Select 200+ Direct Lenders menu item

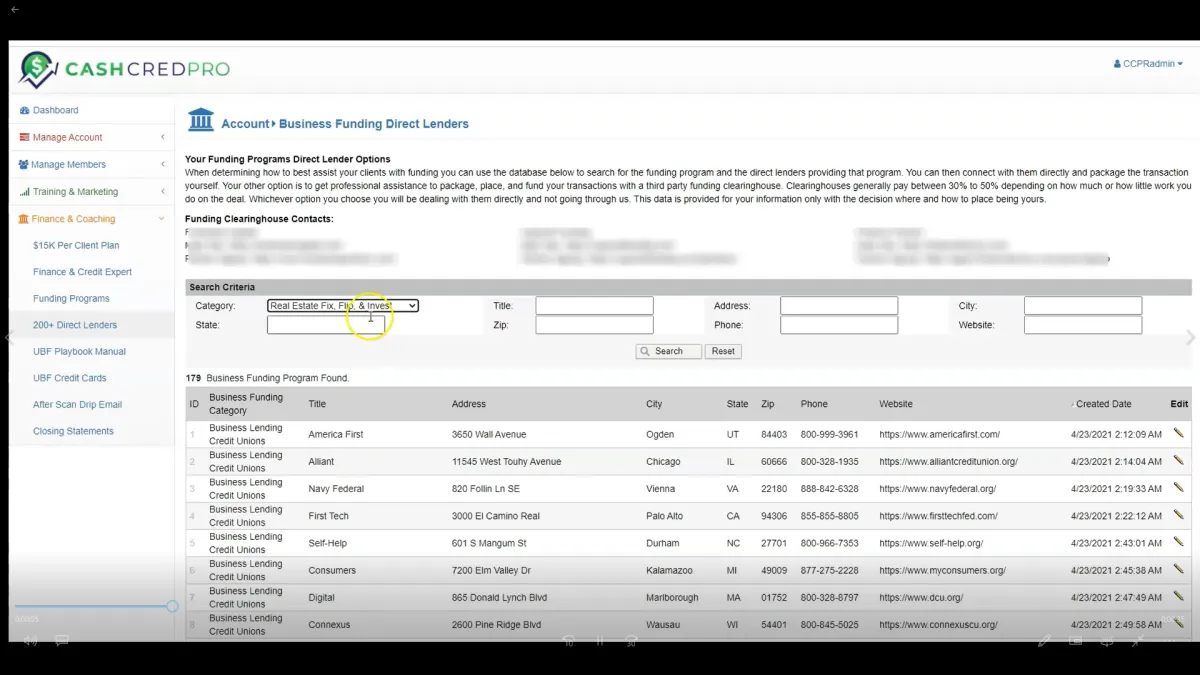coord(75,325)
